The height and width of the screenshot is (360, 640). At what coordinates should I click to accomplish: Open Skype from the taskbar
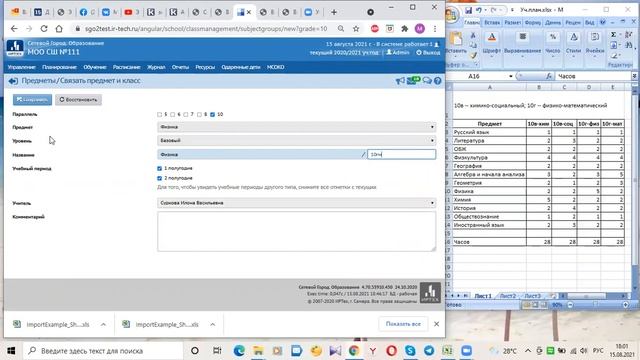[x=410, y=351]
